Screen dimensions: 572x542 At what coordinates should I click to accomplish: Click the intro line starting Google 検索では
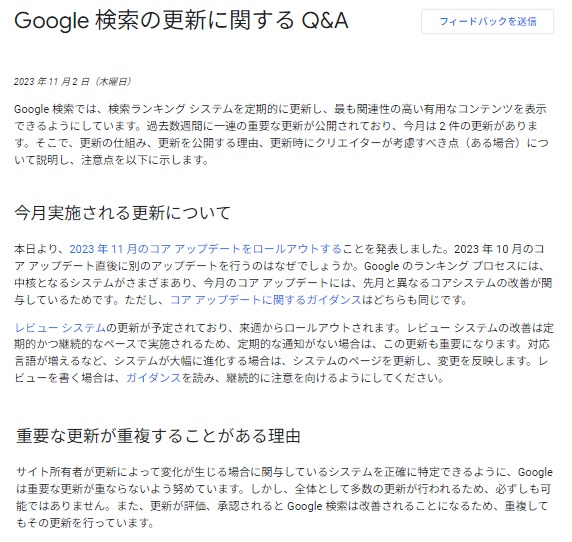tap(280, 109)
